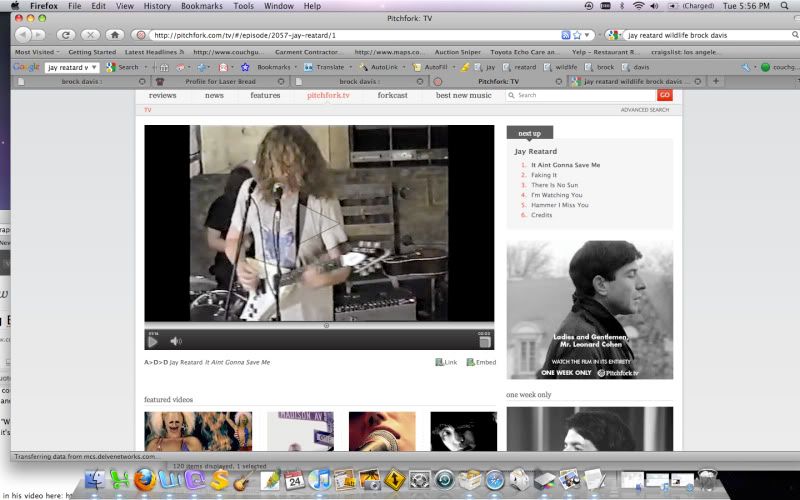
Task: Open the search engine selector dropdown
Action: (x=614, y=35)
